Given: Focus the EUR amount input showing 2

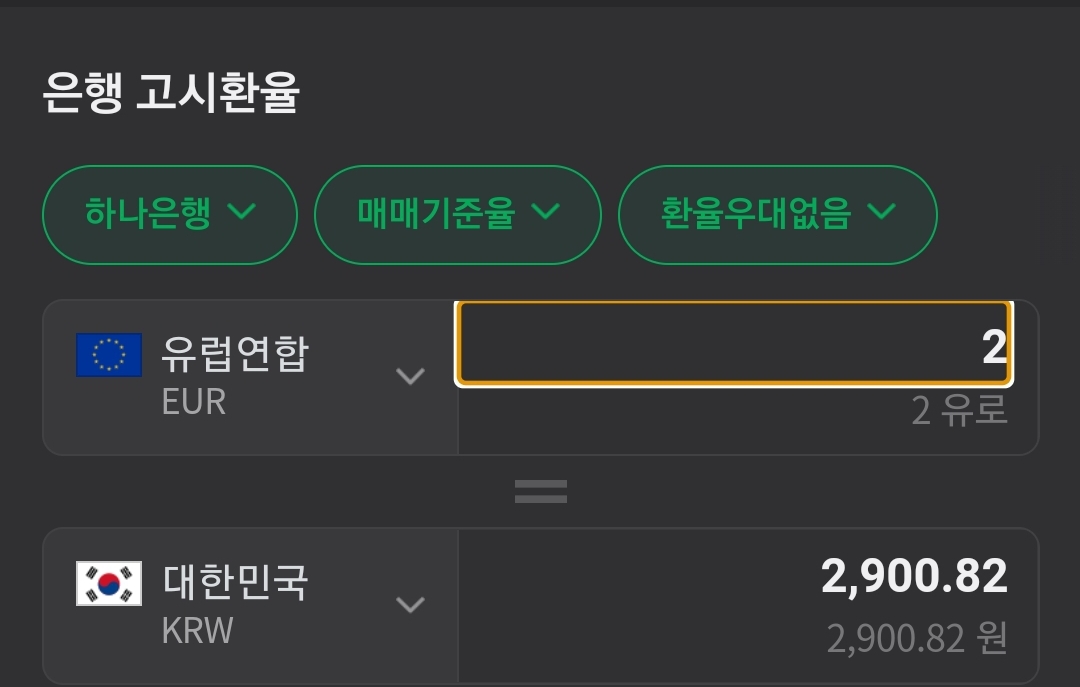Looking at the screenshot, I should [x=734, y=345].
